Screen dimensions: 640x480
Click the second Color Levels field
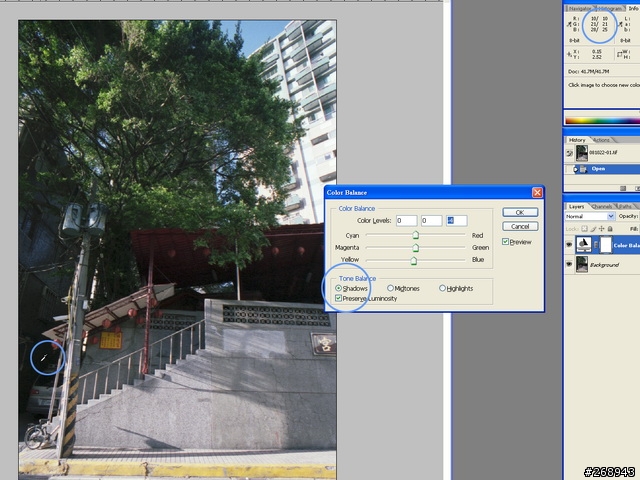pyautogui.click(x=431, y=221)
